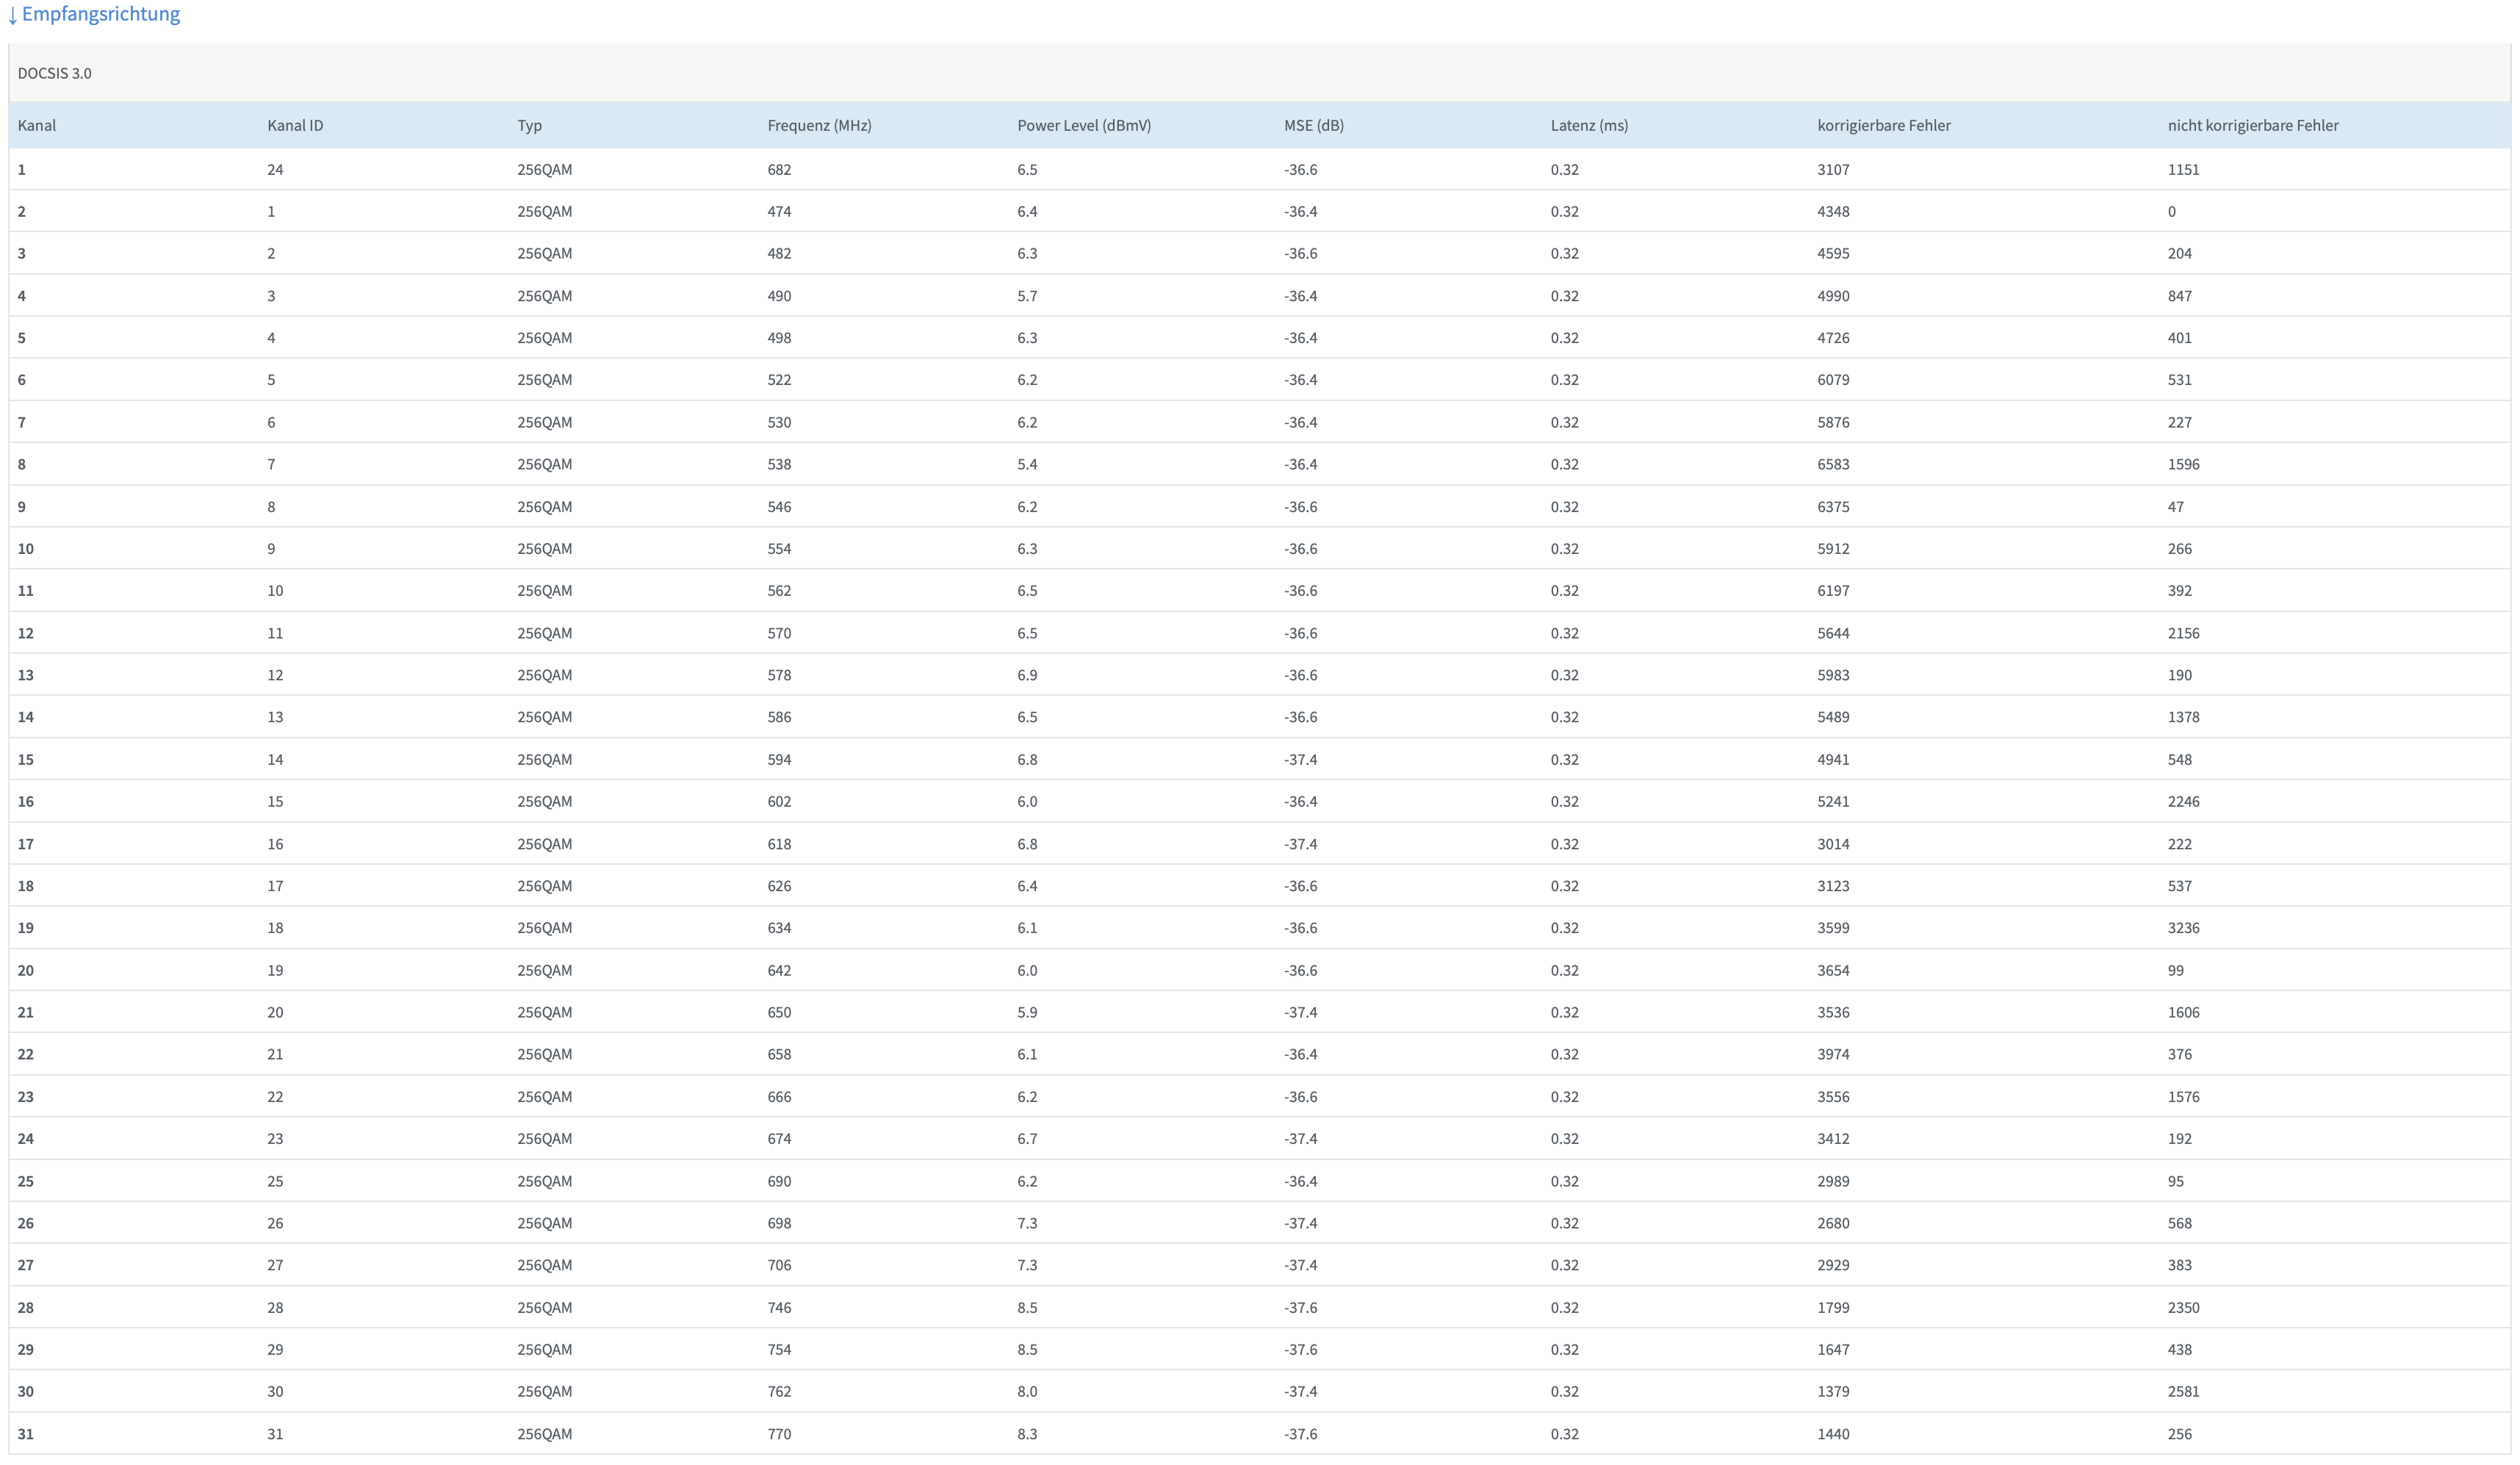Select Kanal 31 row number

(26, 1434)
